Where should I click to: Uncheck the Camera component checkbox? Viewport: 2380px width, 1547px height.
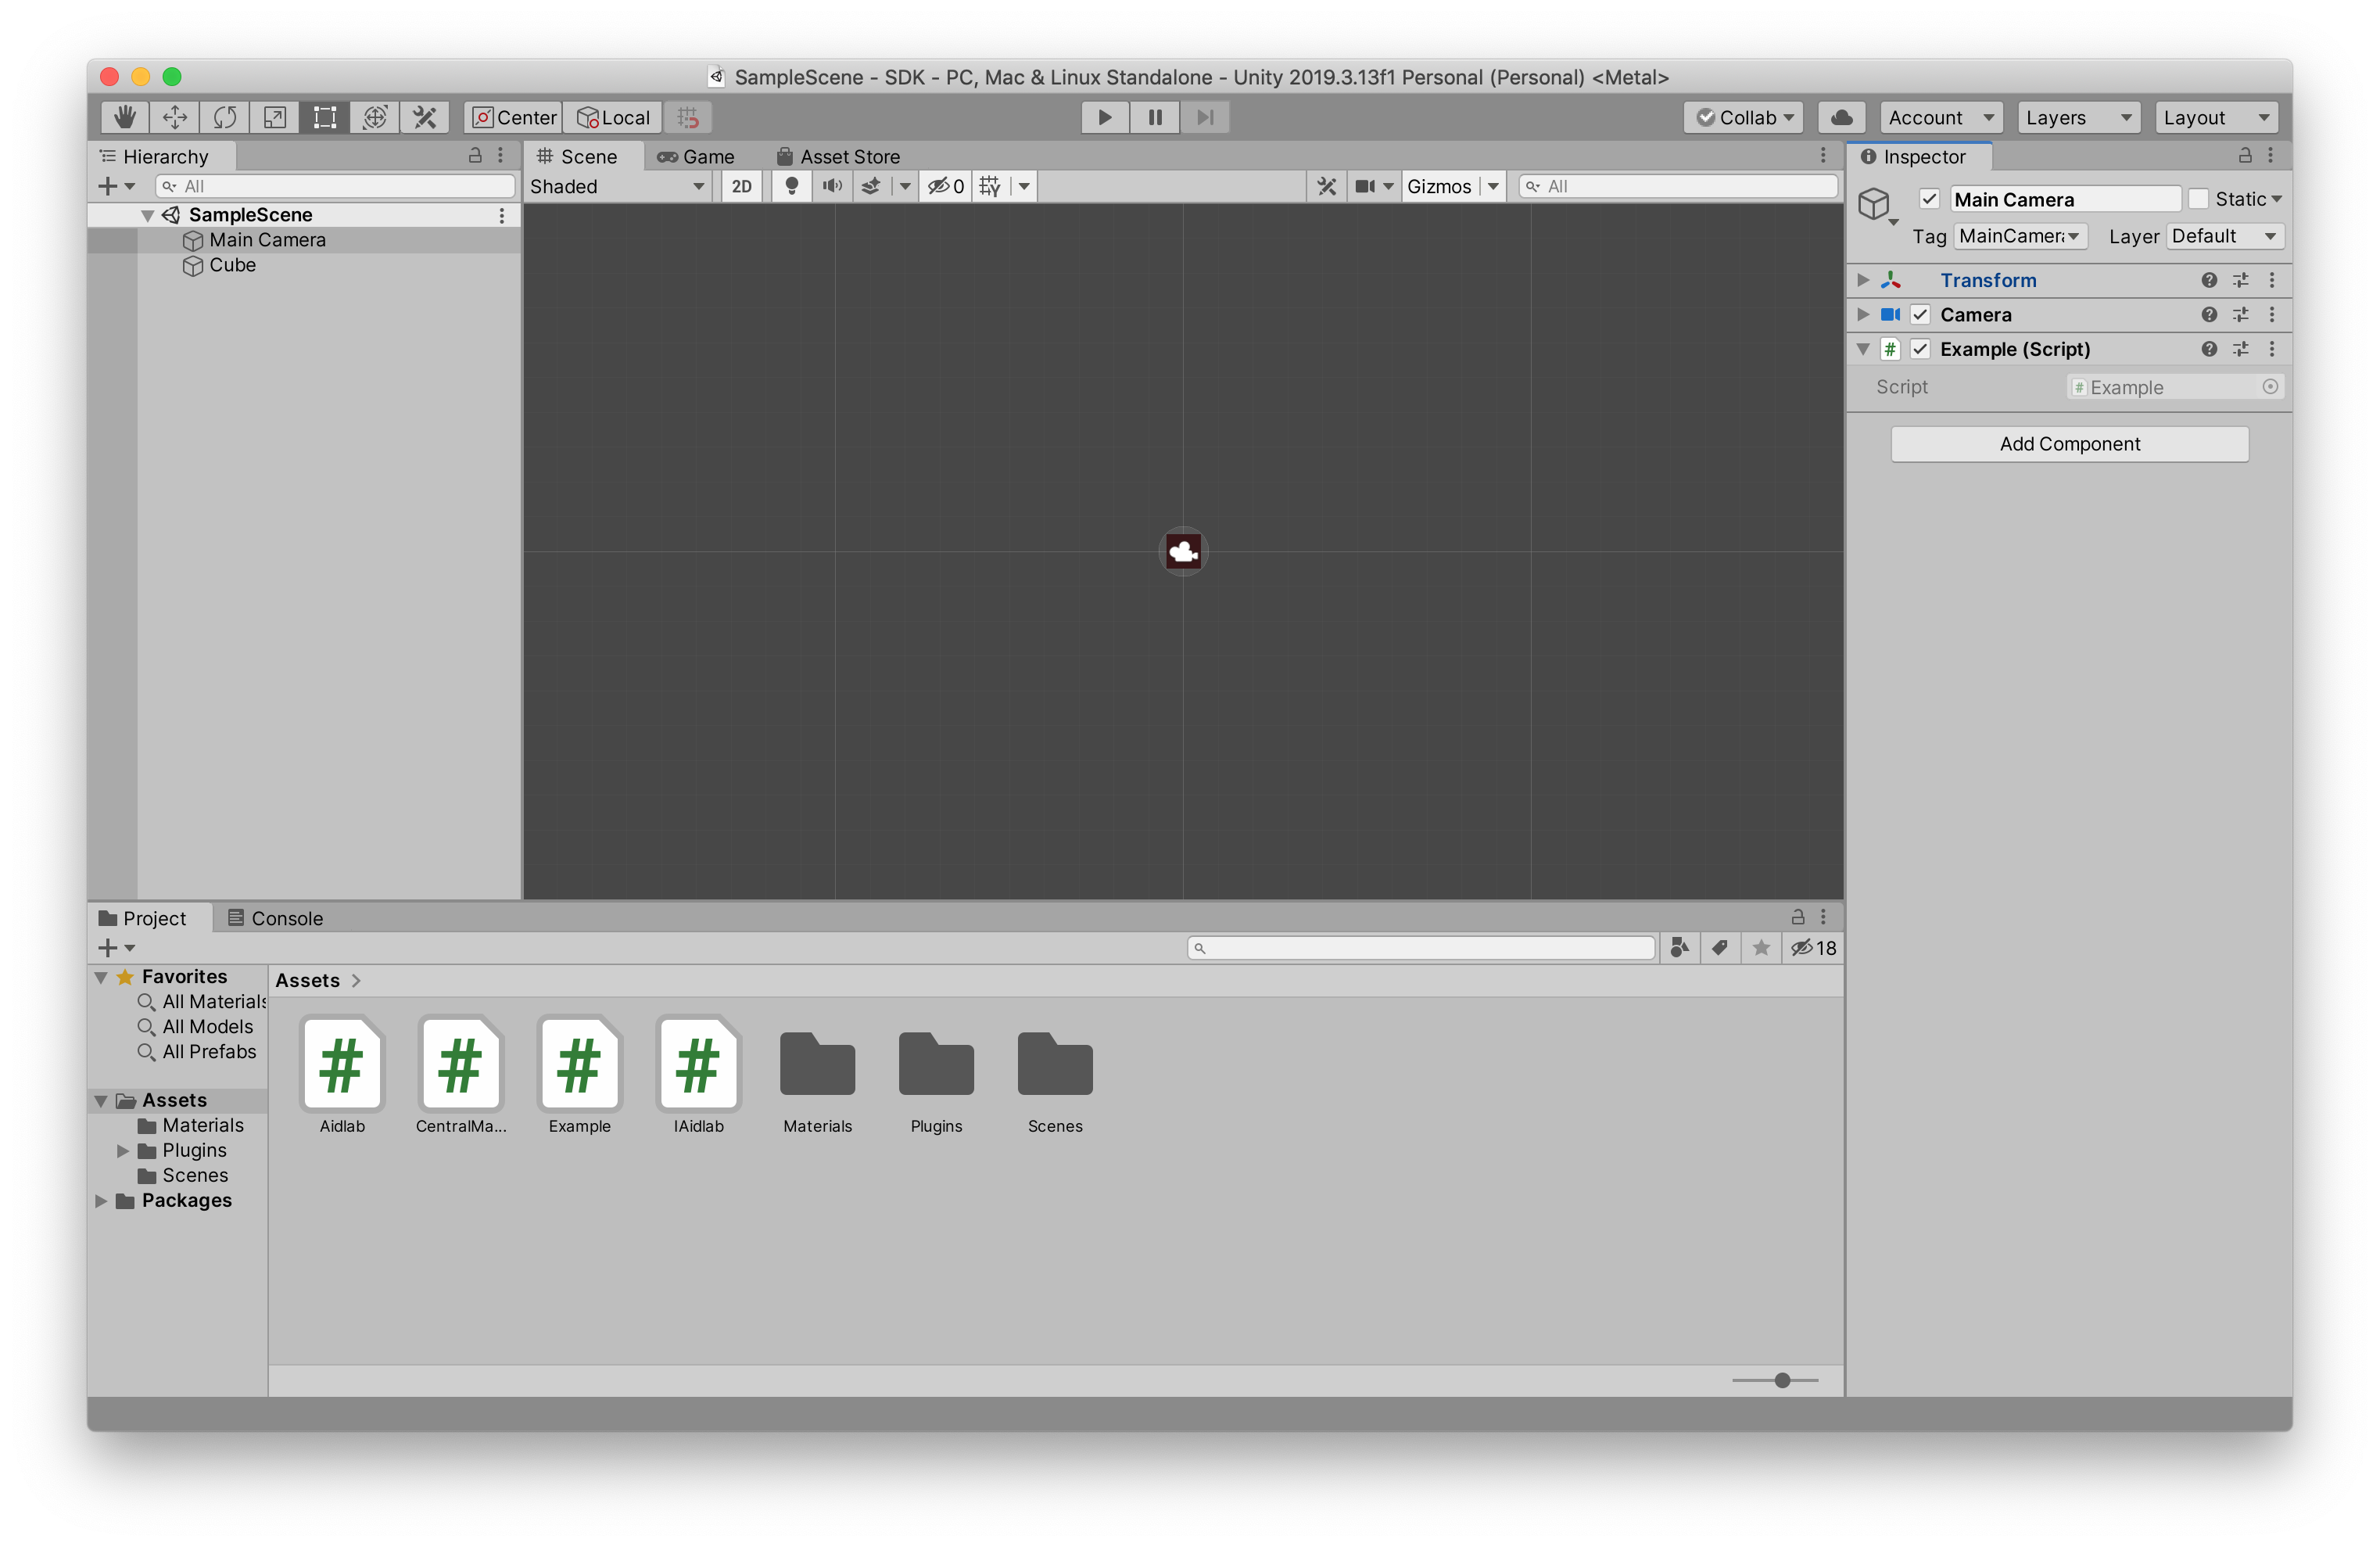coord(1919,315)
